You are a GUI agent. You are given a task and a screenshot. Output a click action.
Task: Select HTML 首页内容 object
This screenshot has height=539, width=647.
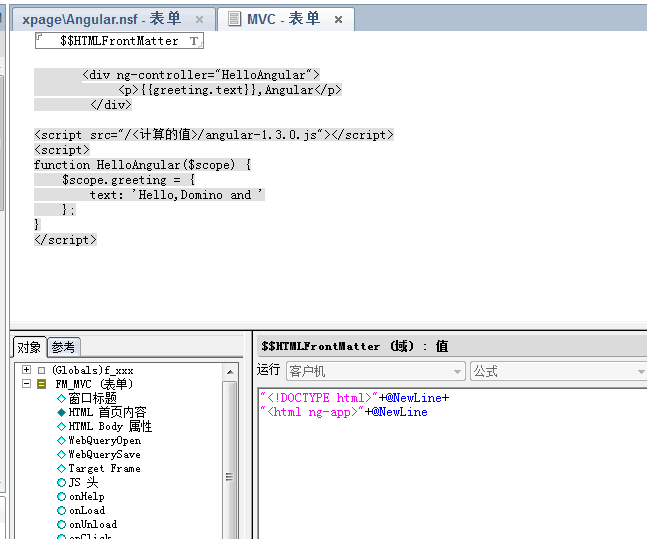tap(108, 412)
